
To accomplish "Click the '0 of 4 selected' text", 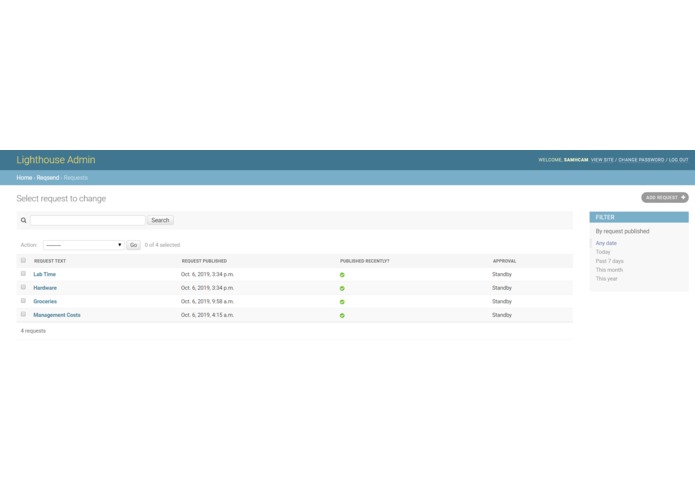I will tap(162, 245).
